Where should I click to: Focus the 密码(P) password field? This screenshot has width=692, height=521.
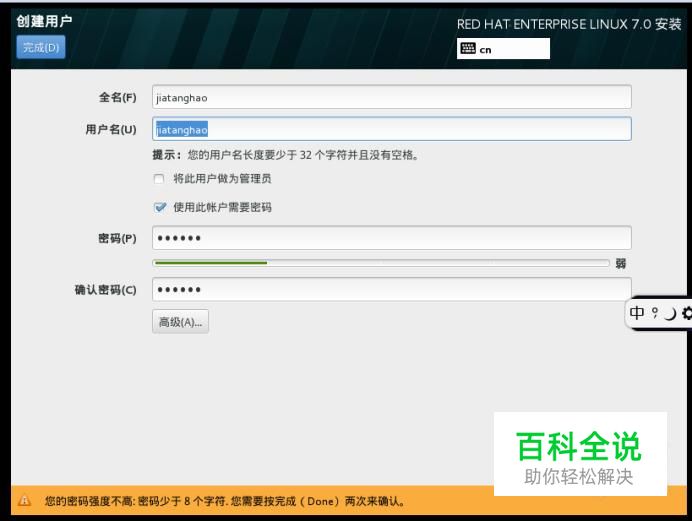391,238
